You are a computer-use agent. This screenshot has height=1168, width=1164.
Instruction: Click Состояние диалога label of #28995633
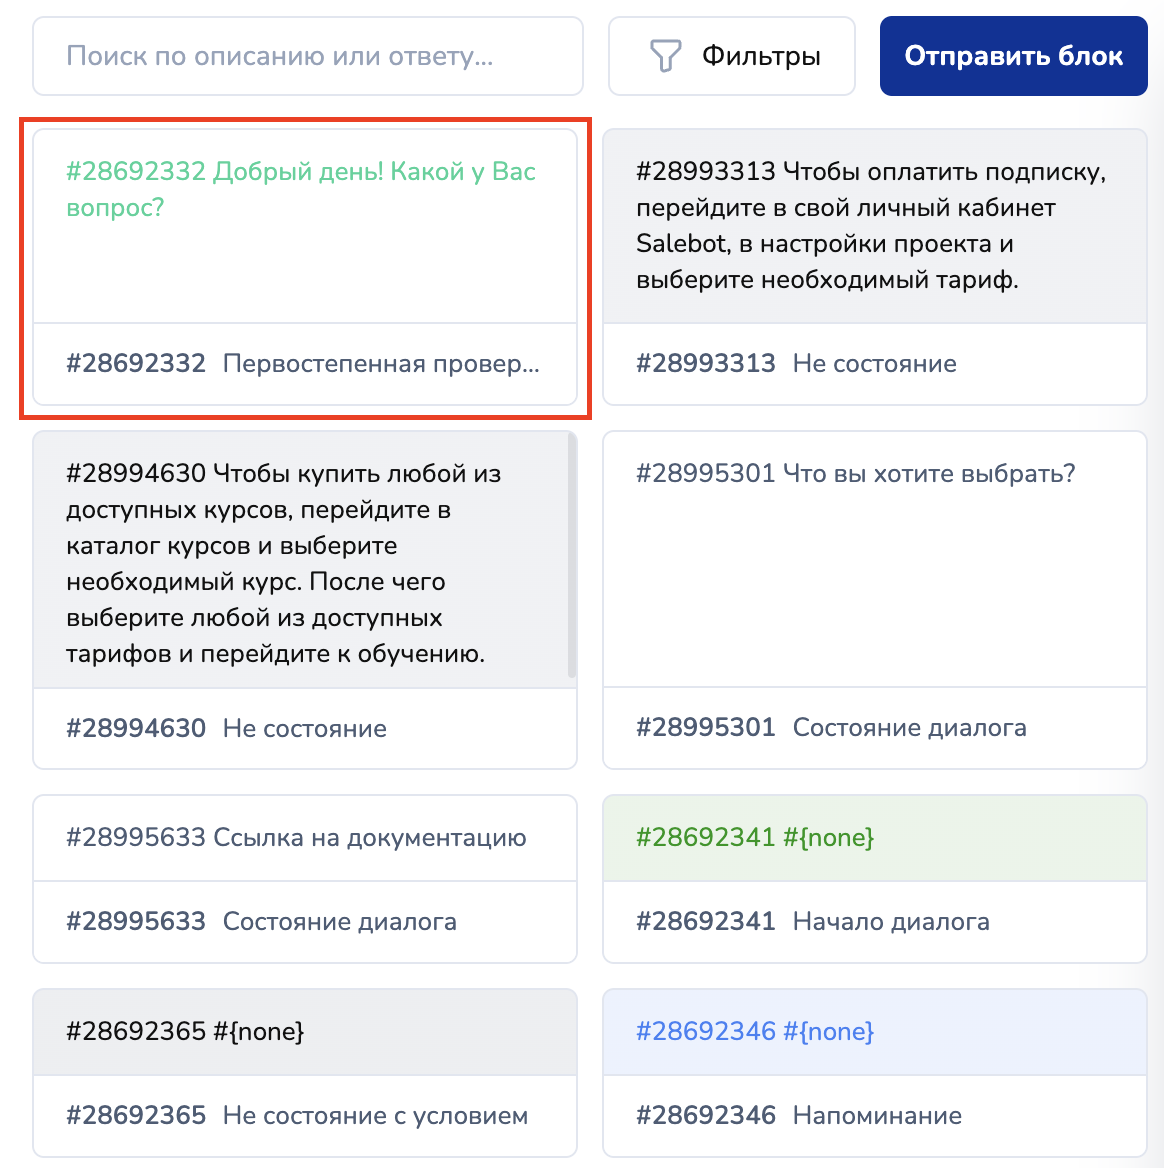click(339, 922)
